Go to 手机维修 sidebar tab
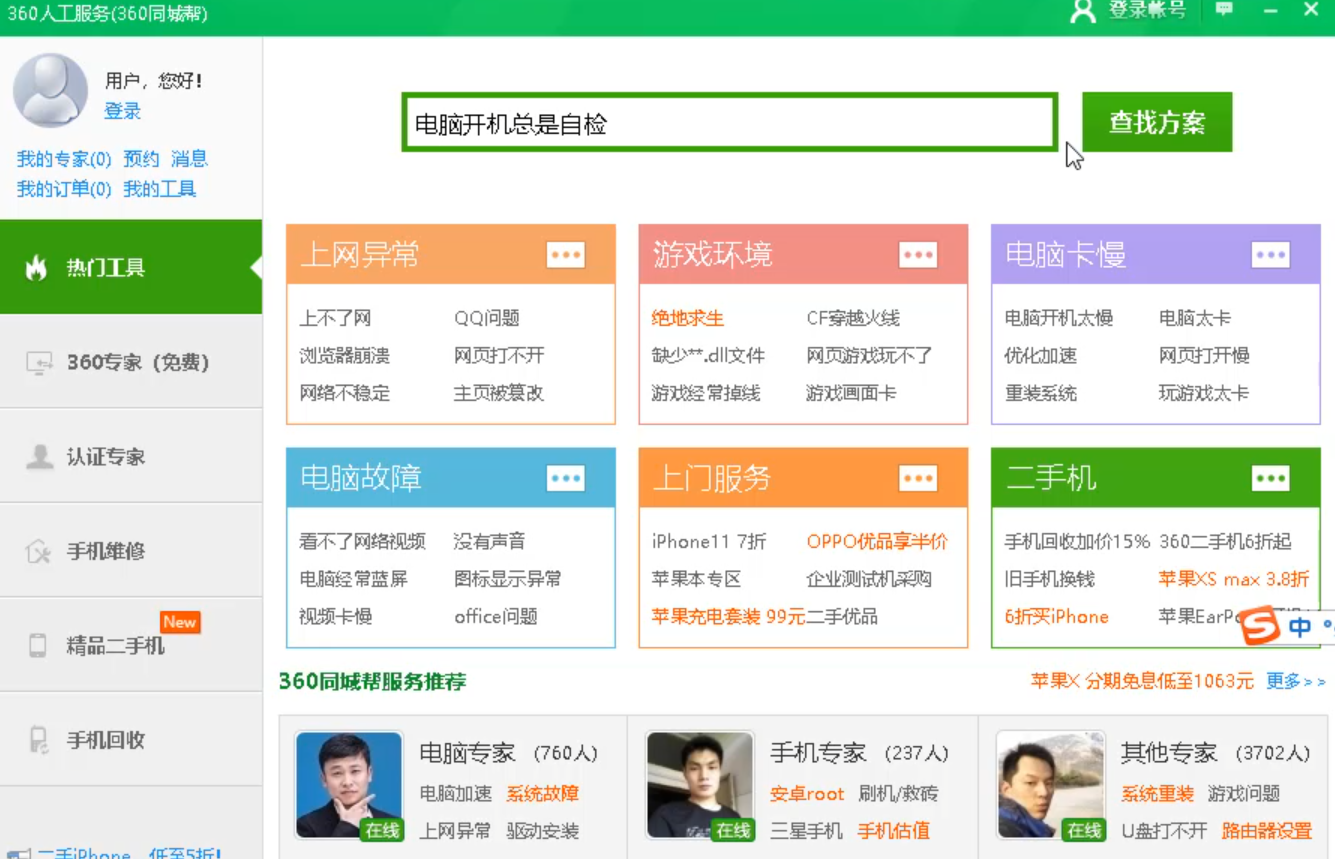This screenshot has width=1335, height=859. [x=130, y=551]
